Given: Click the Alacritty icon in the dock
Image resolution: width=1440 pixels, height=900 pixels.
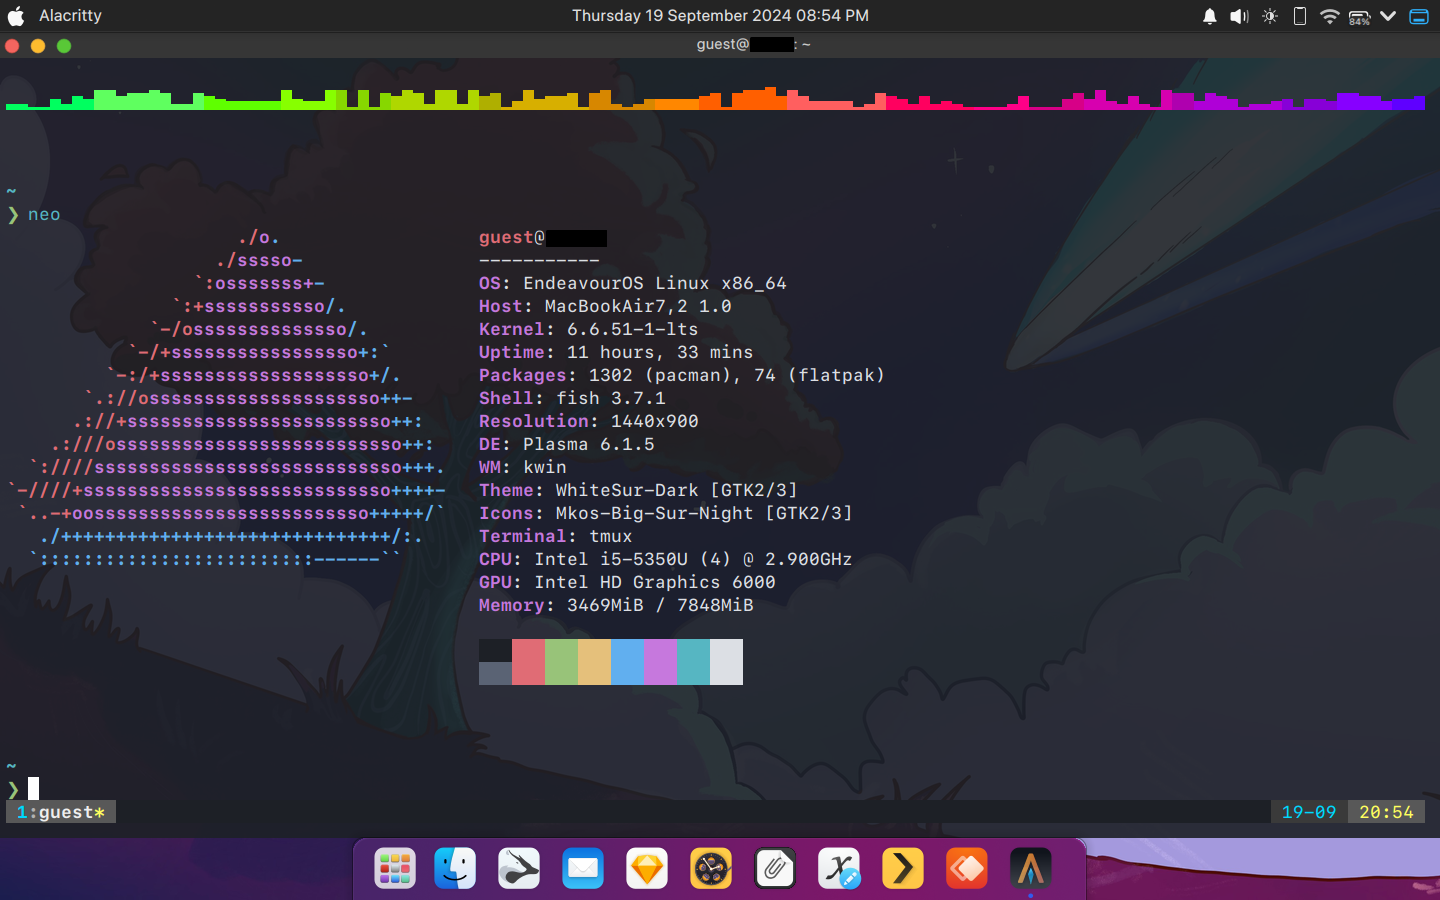Looking at the screenshot, I should tap(1031, 869).
